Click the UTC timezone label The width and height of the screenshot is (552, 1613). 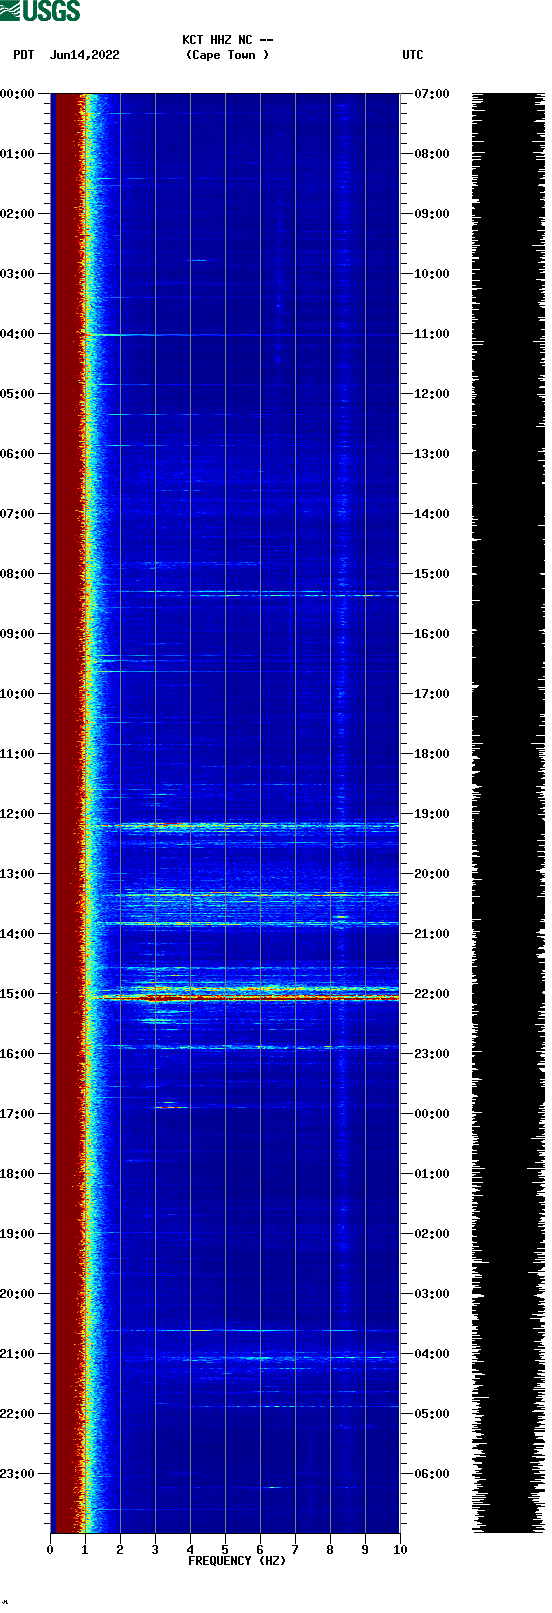click(x=413, y=55)
